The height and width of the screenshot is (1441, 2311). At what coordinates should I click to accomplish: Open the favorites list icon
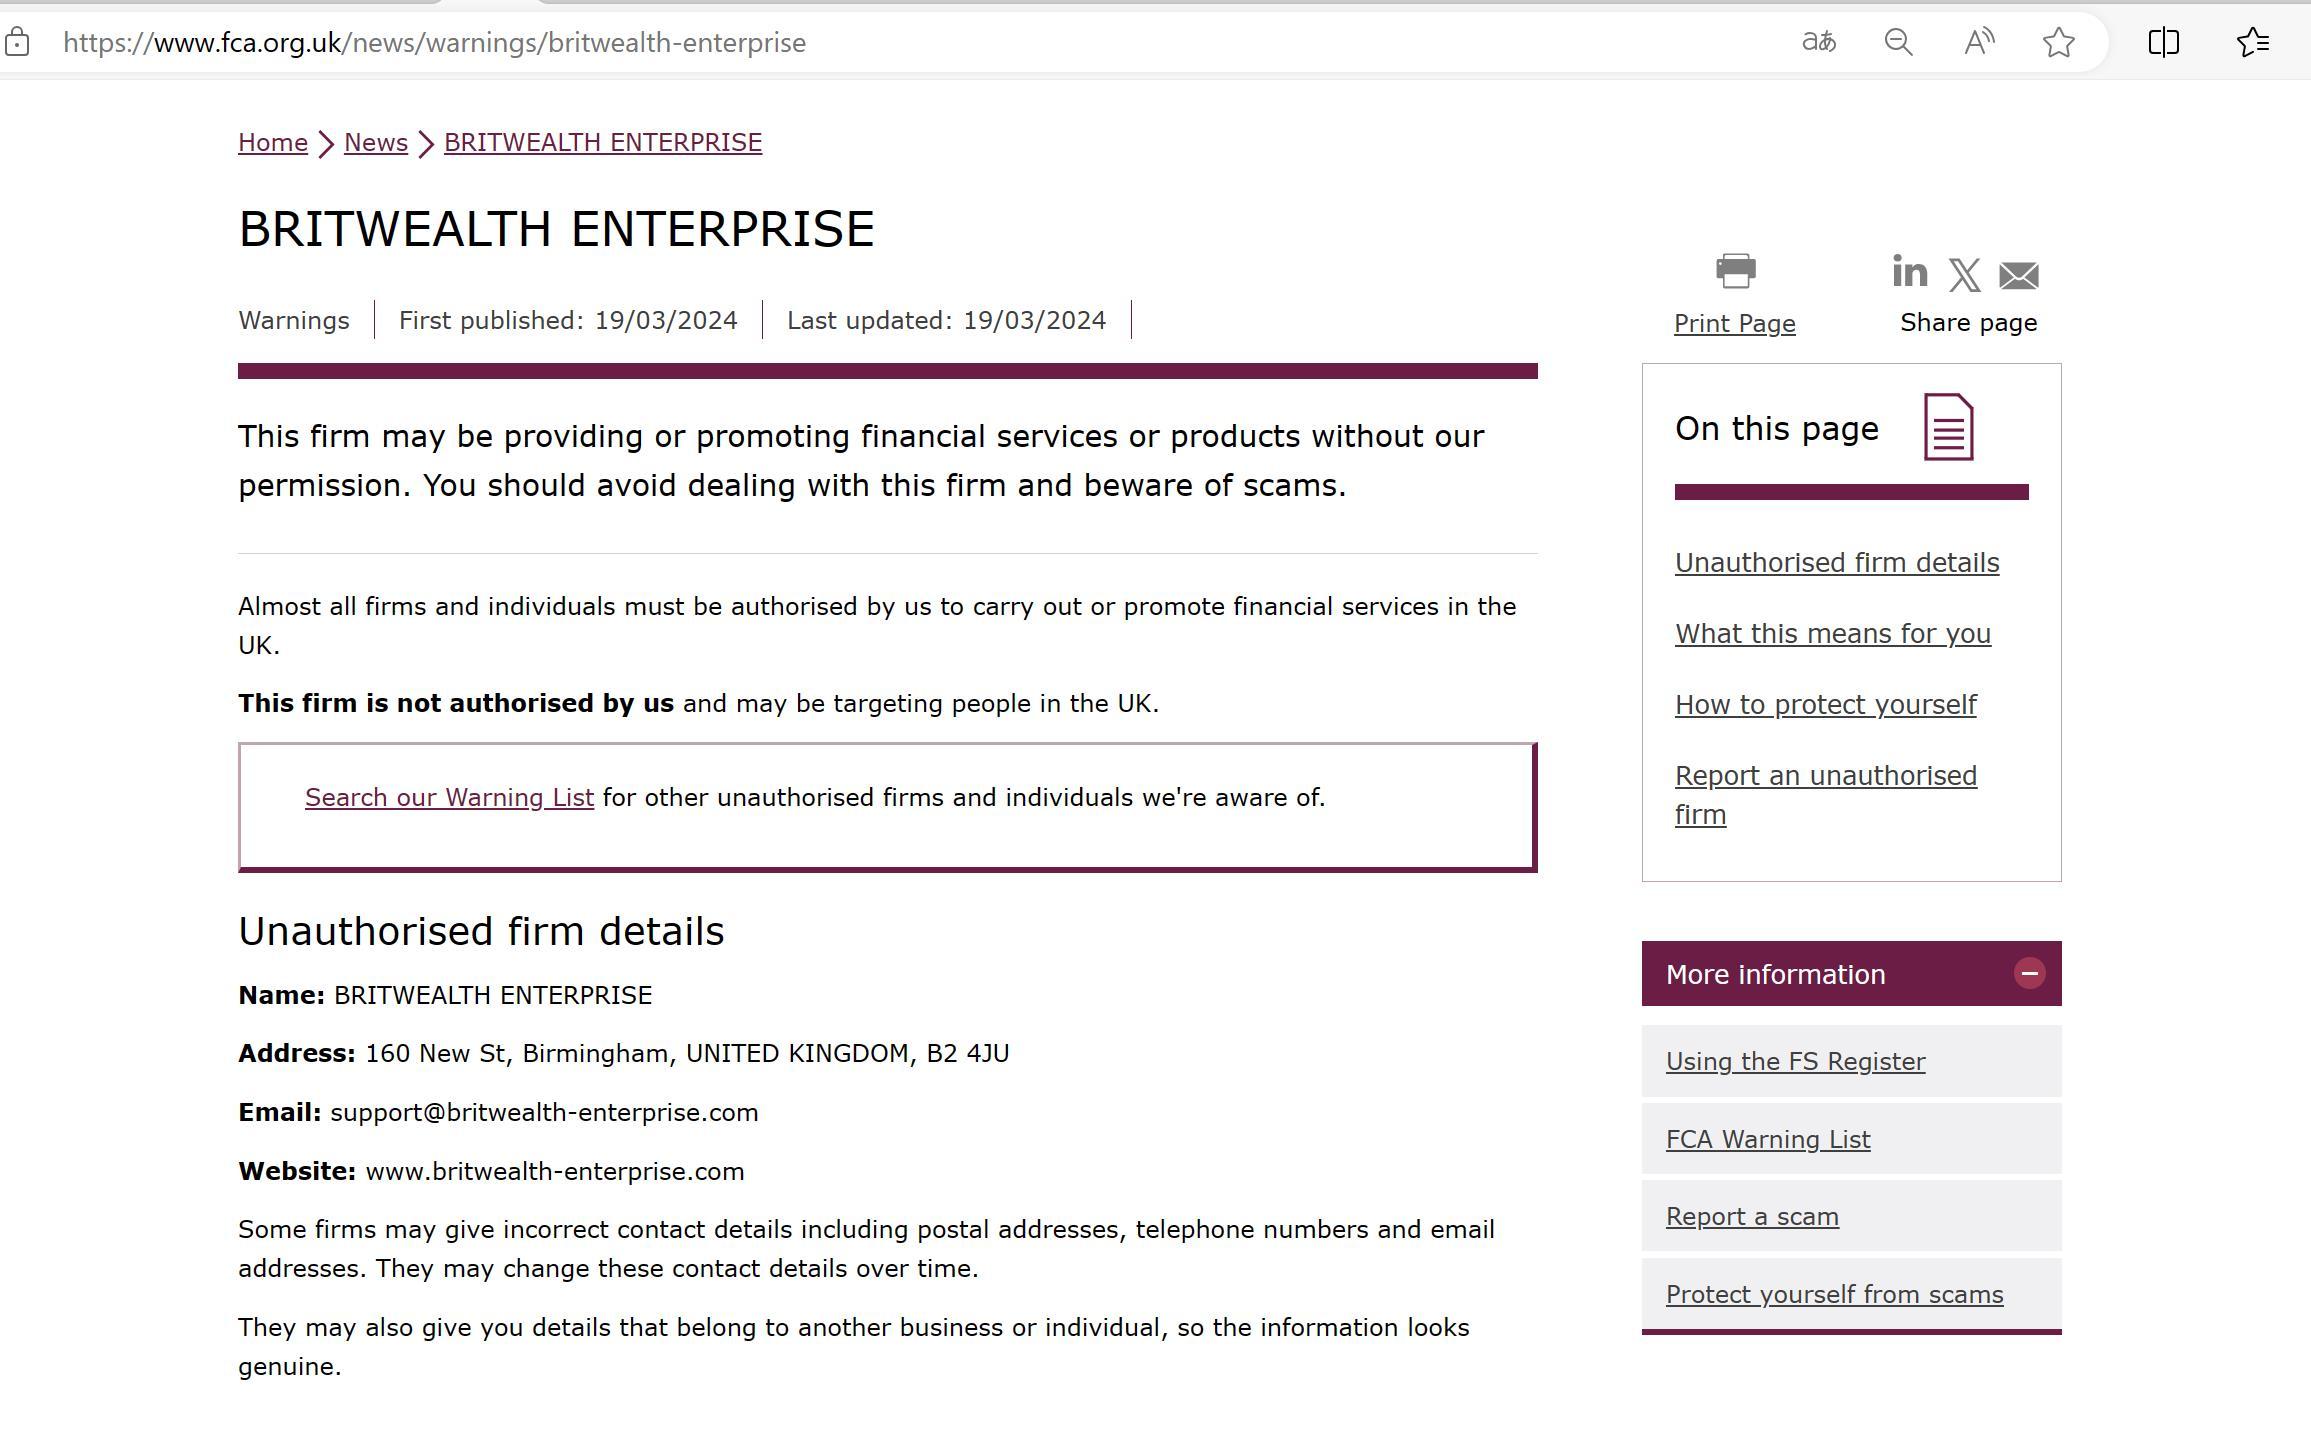pos(2252,42)
